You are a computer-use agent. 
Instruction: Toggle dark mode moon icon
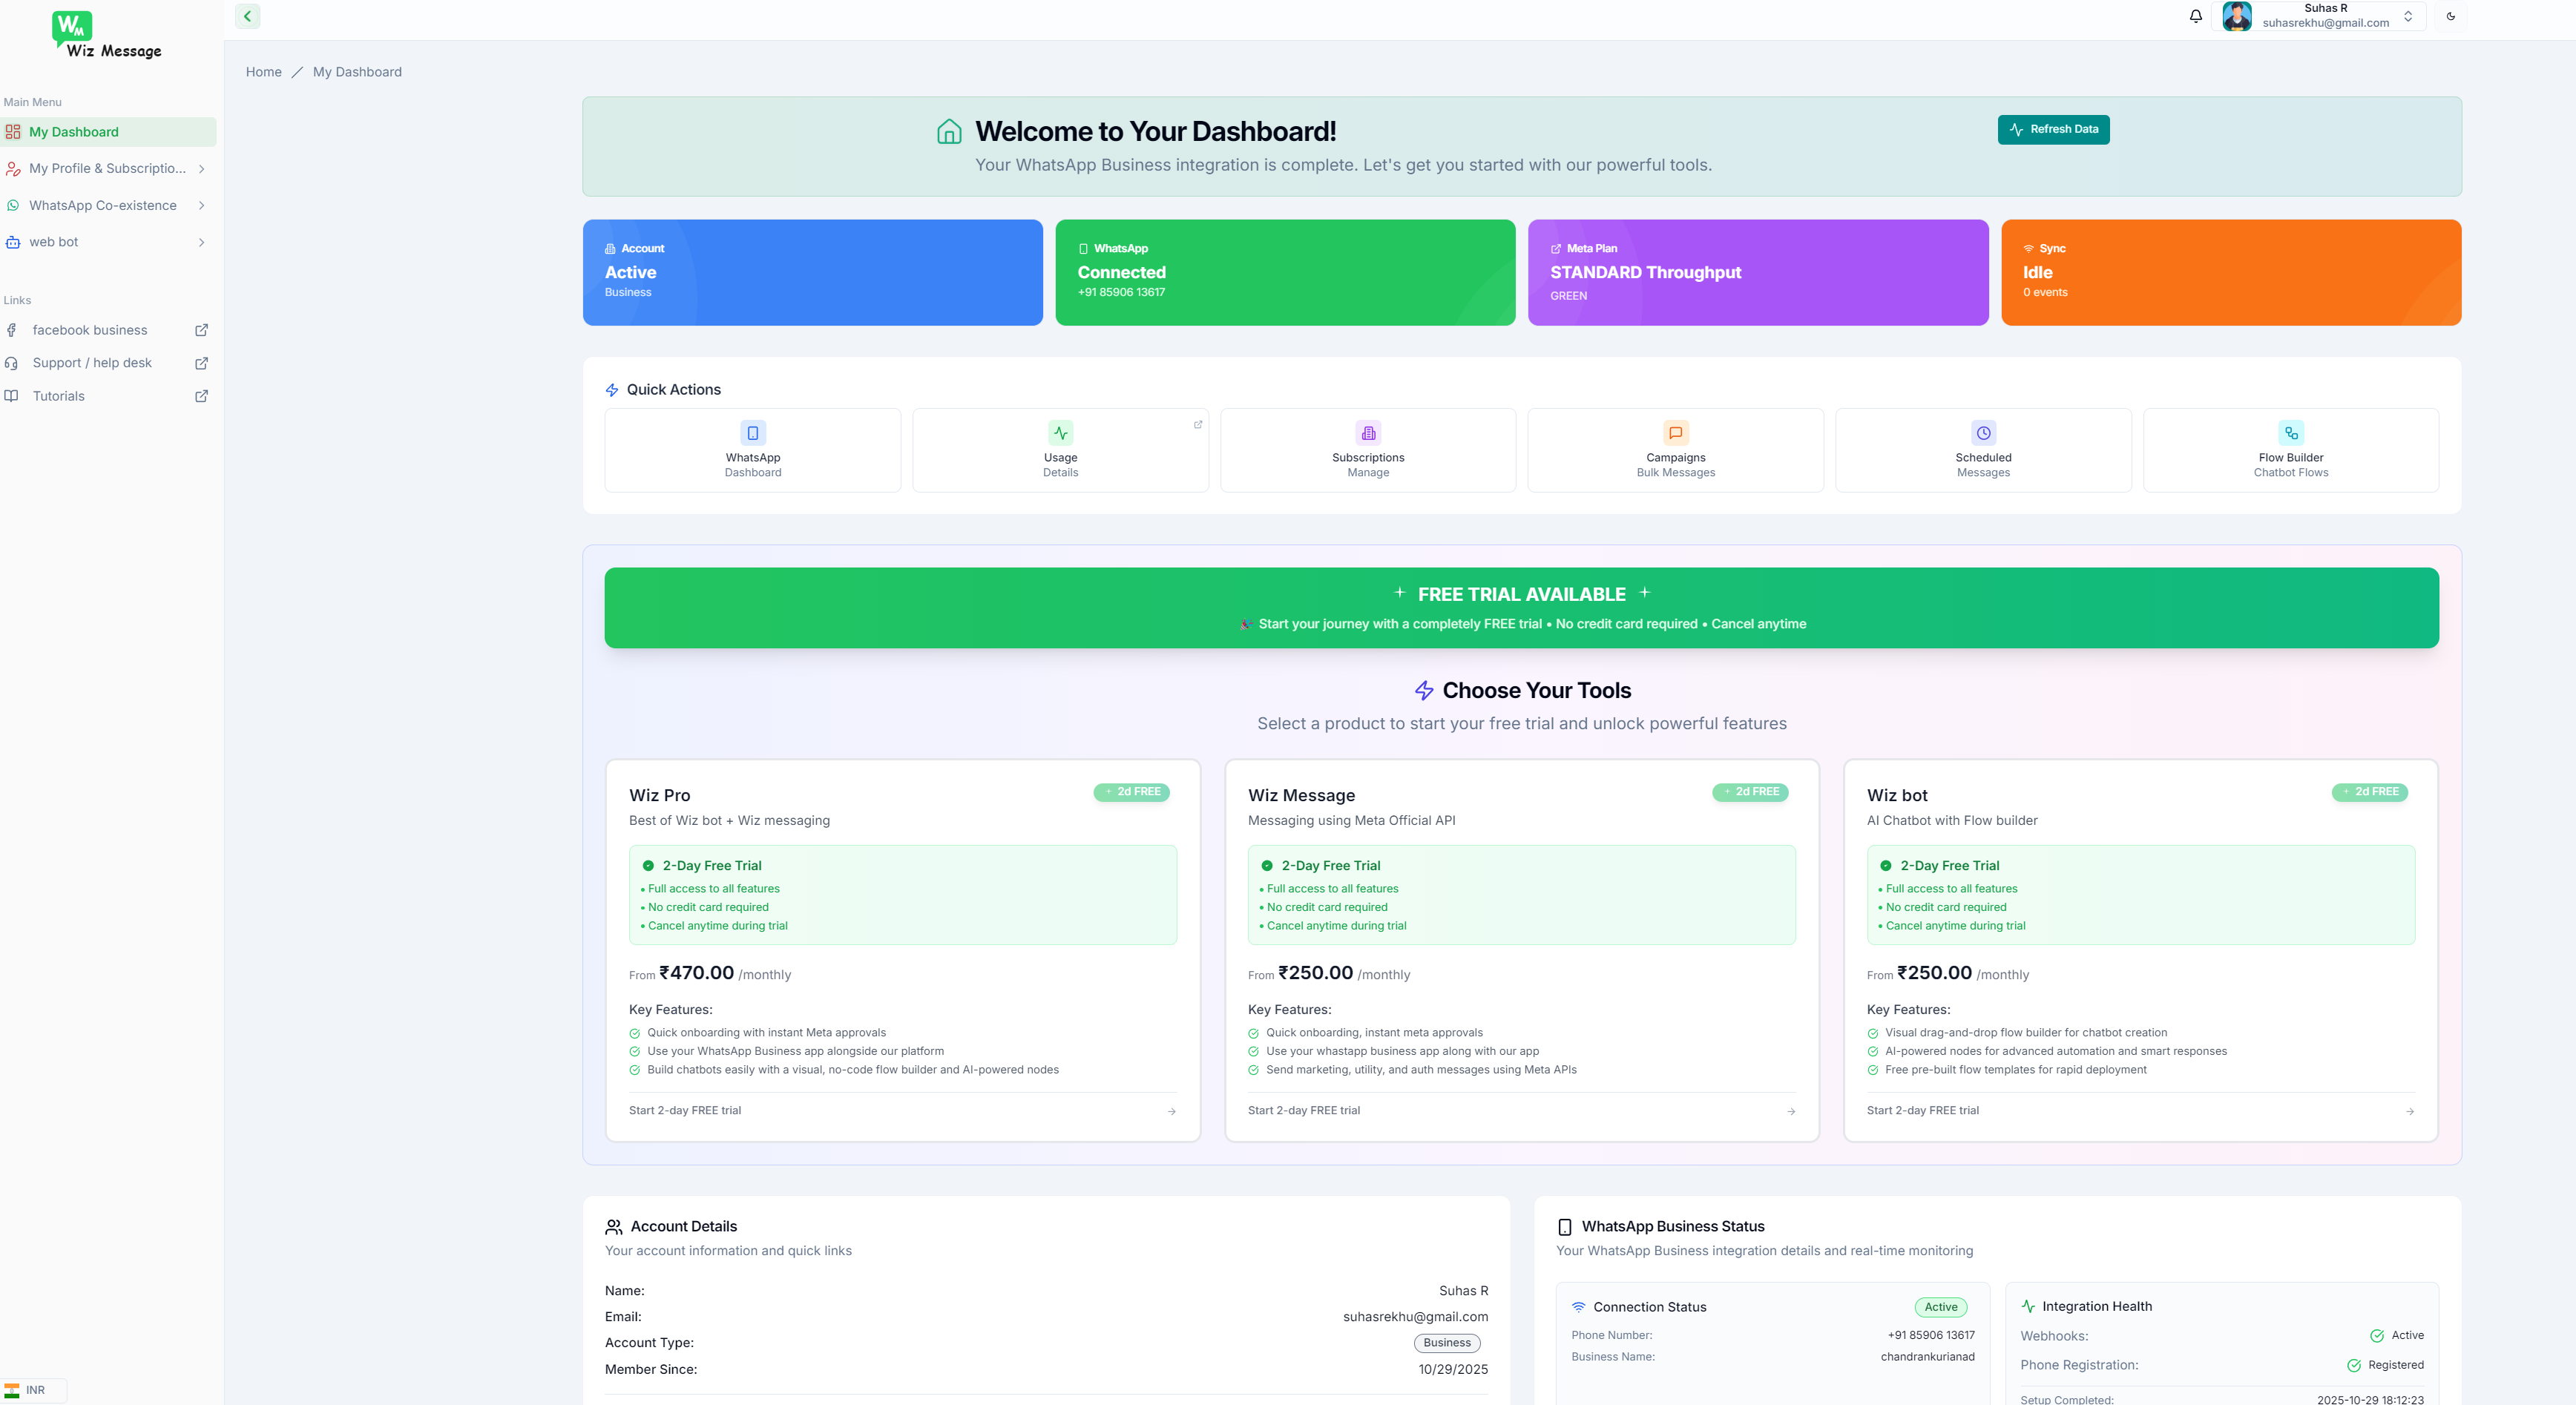click(x=2450, y=16)
